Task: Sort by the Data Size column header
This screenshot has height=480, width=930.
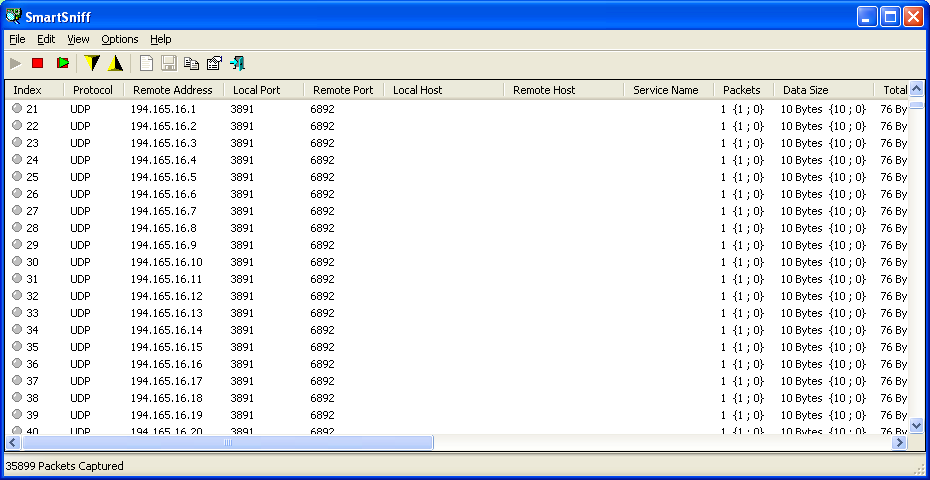Action: click(823, 90)
